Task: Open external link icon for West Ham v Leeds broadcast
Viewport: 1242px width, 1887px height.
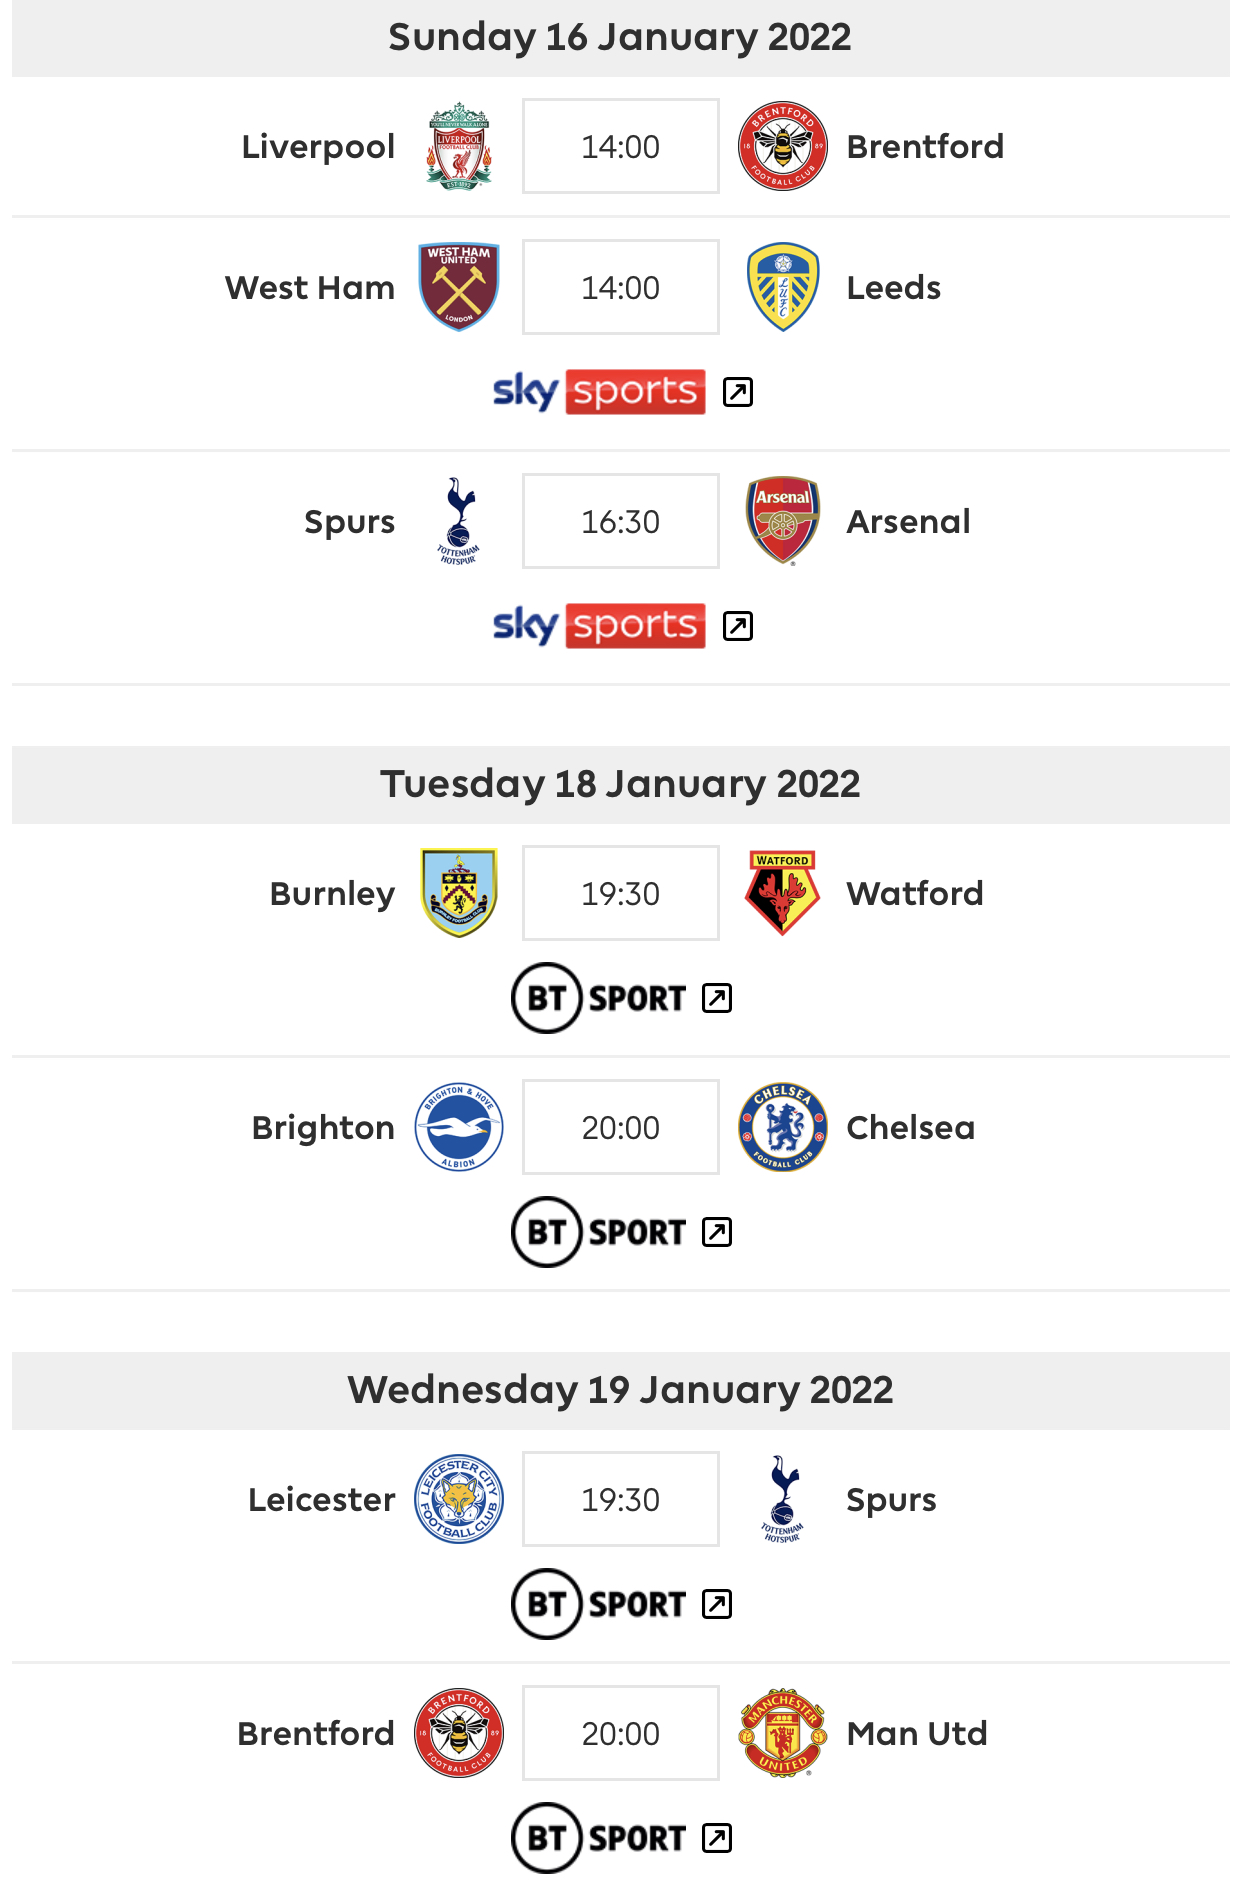Action: [x=738, y=392]
